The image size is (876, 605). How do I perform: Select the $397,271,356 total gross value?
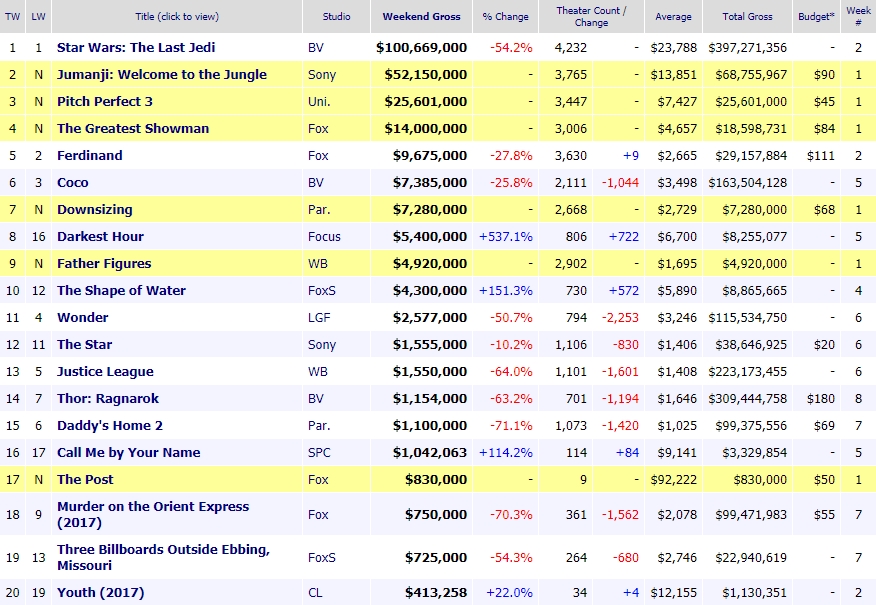748,47
